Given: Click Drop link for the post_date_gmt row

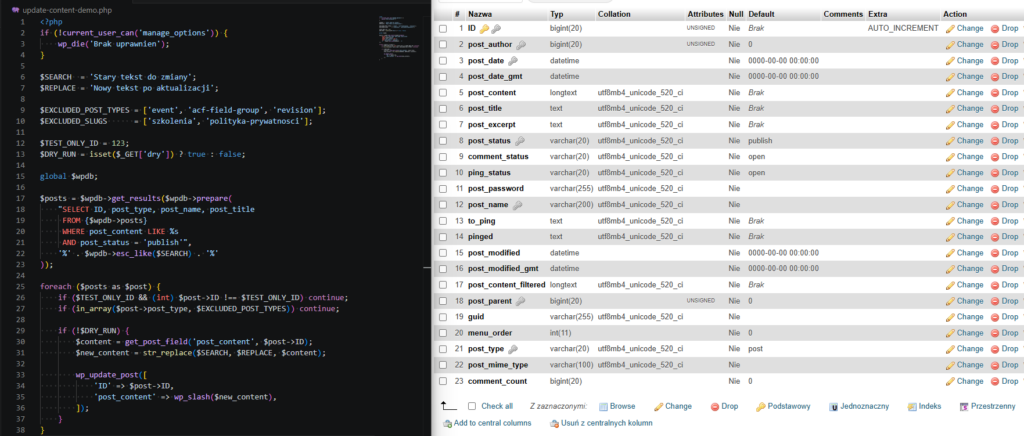Looking at the screenshot, I should tap(1010, 76).
